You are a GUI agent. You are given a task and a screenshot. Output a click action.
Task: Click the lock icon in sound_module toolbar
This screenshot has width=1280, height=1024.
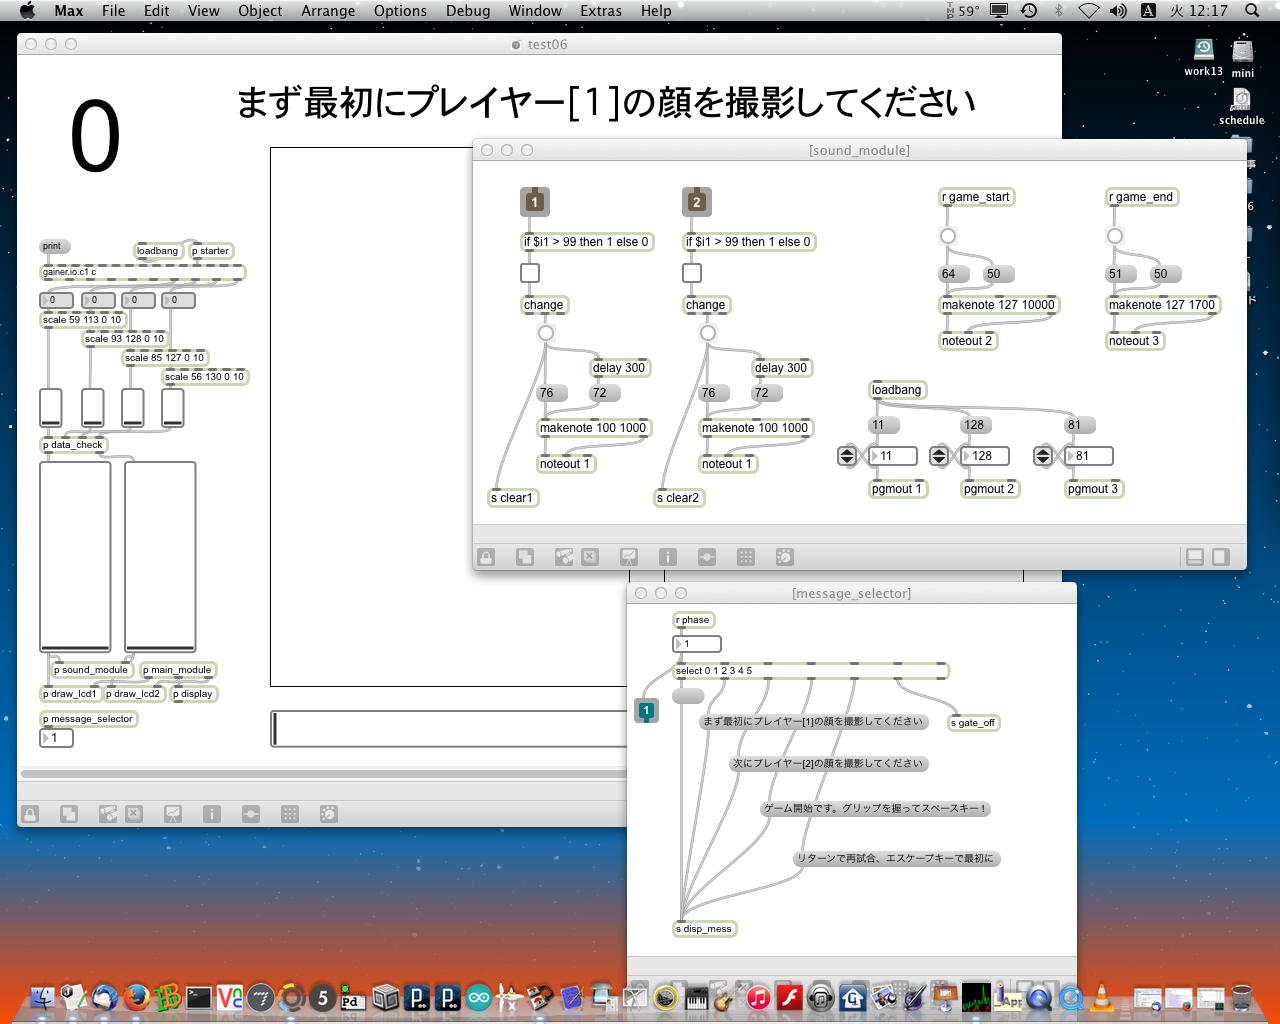pos(486,557)
